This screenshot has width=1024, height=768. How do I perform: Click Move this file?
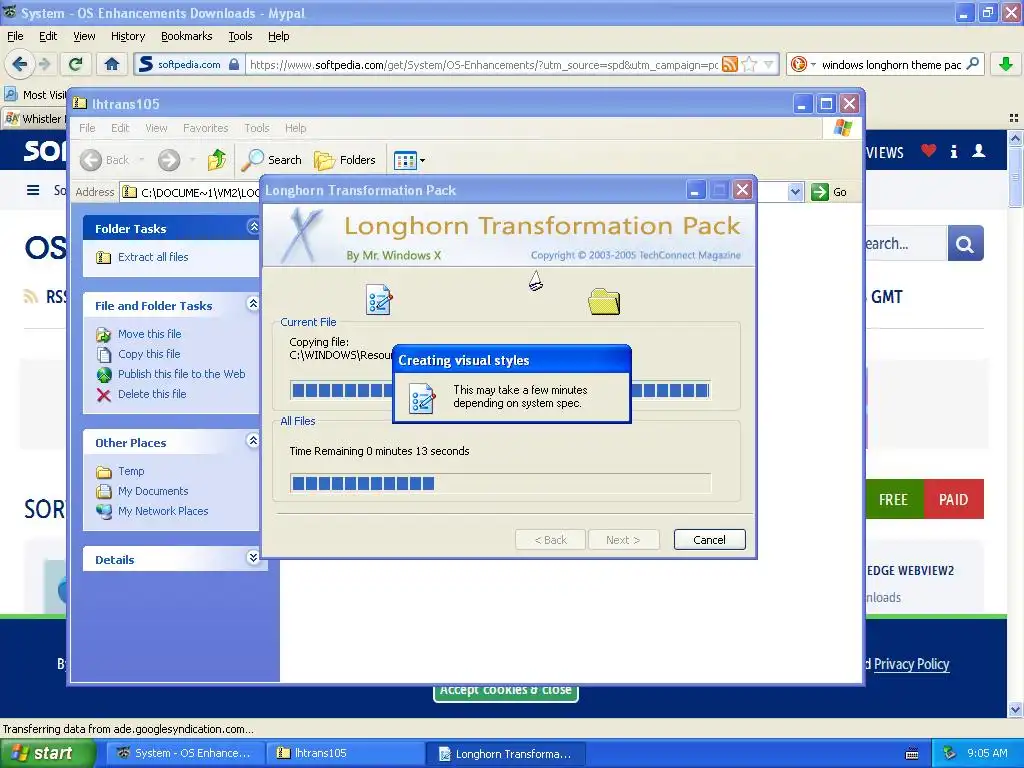pos(150,334)
